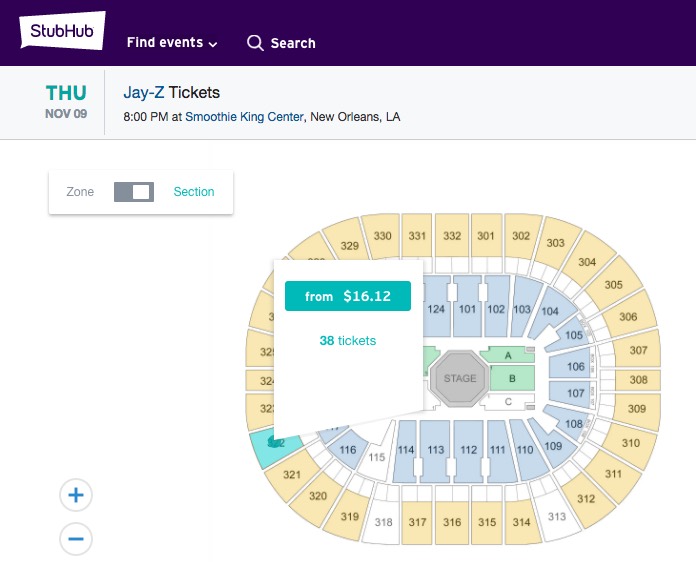Screen dimensions: 696x562
Task: Click the from $16.12 price button
Action: pos(348,296)
